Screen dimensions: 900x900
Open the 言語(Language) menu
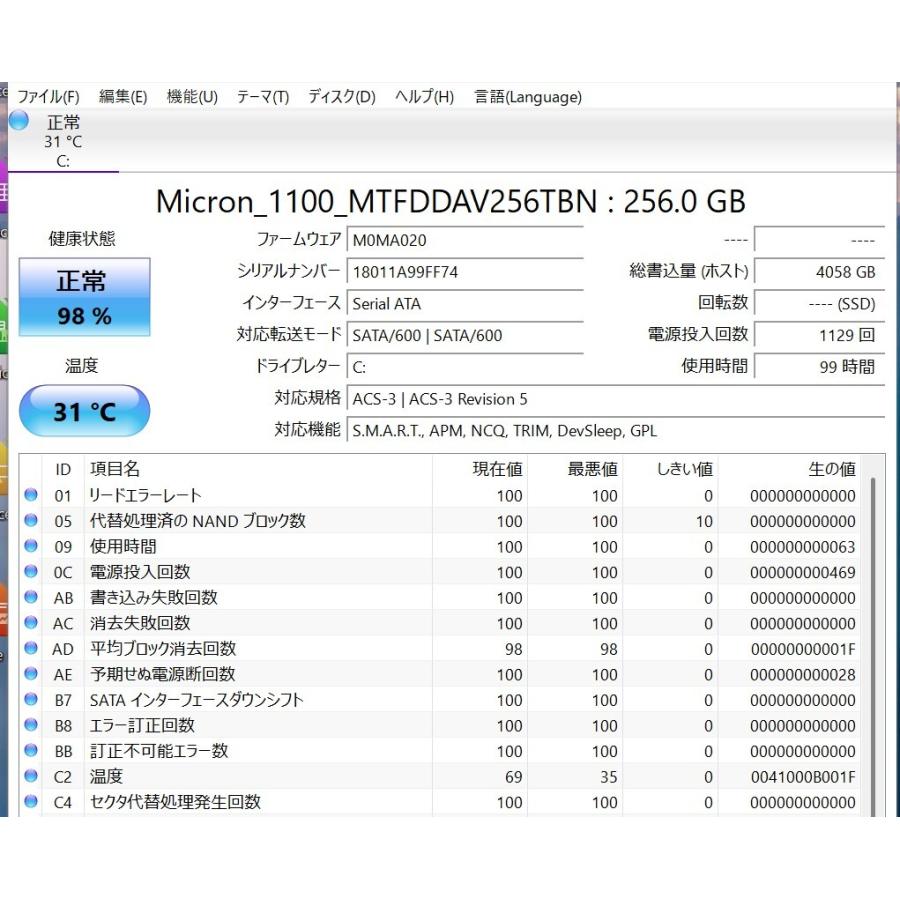pyautogui.click(x=527, y=97)
